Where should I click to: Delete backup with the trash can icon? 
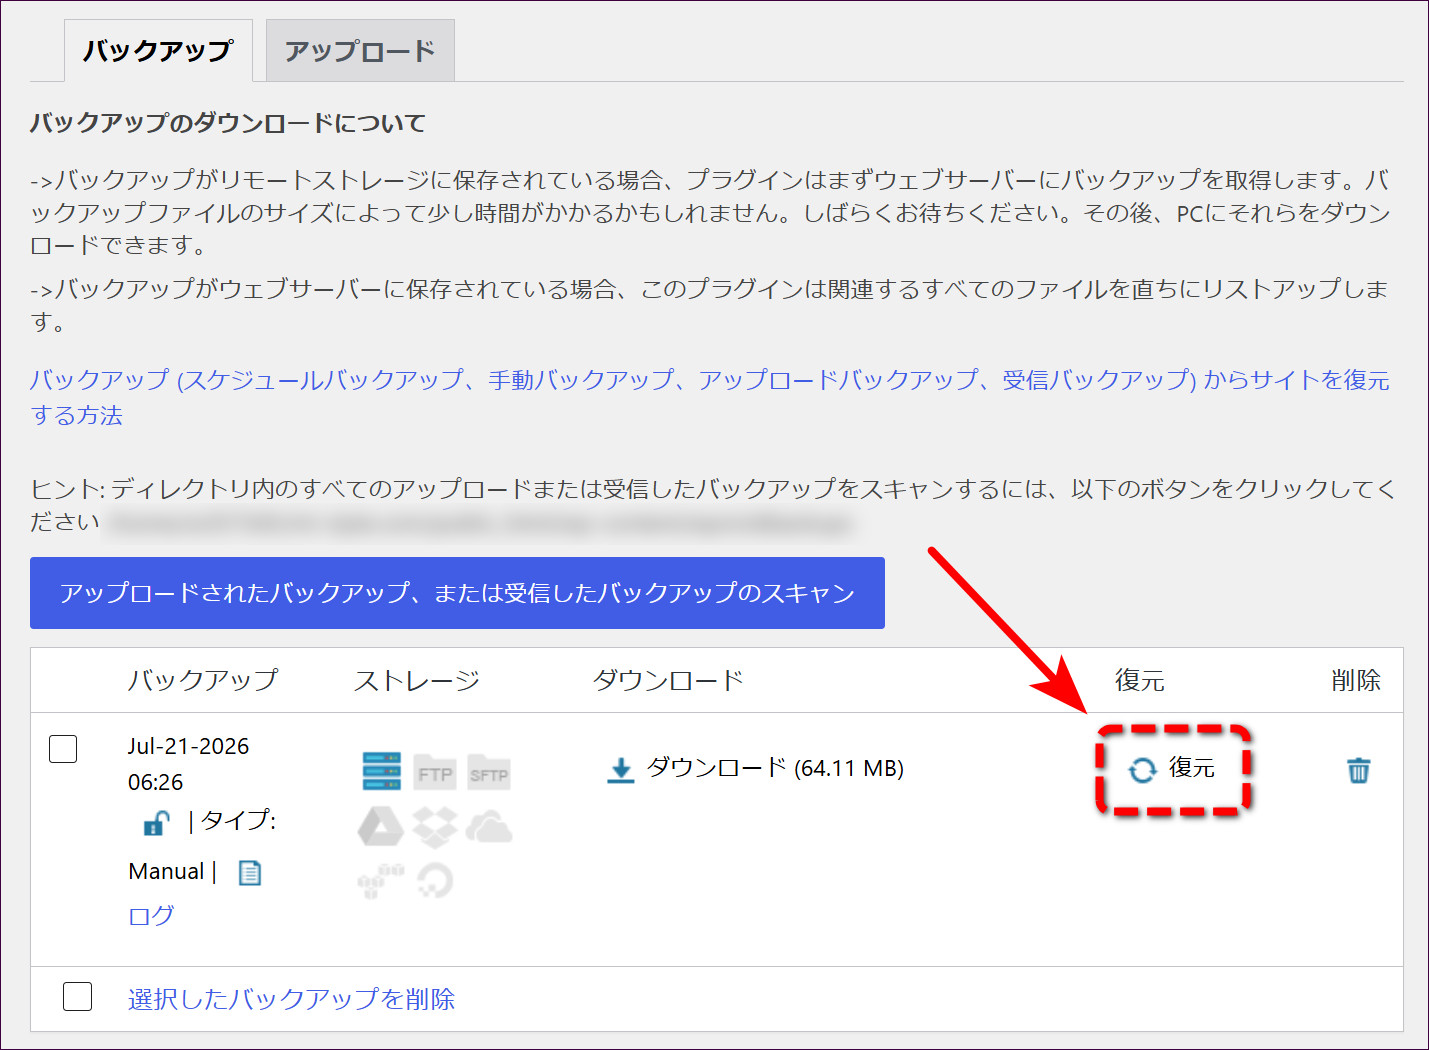point(1358,770)
